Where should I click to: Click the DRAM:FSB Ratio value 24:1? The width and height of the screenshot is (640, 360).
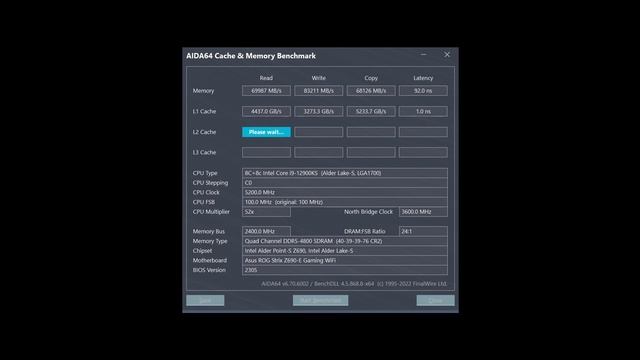pos(423,231)
